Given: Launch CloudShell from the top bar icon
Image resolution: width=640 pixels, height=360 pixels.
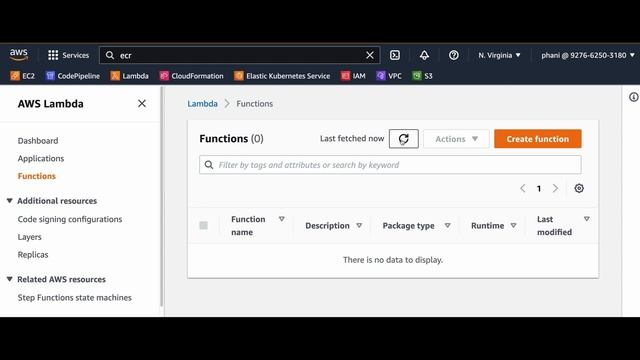Looking at the screenshot, I should [395, 55].
